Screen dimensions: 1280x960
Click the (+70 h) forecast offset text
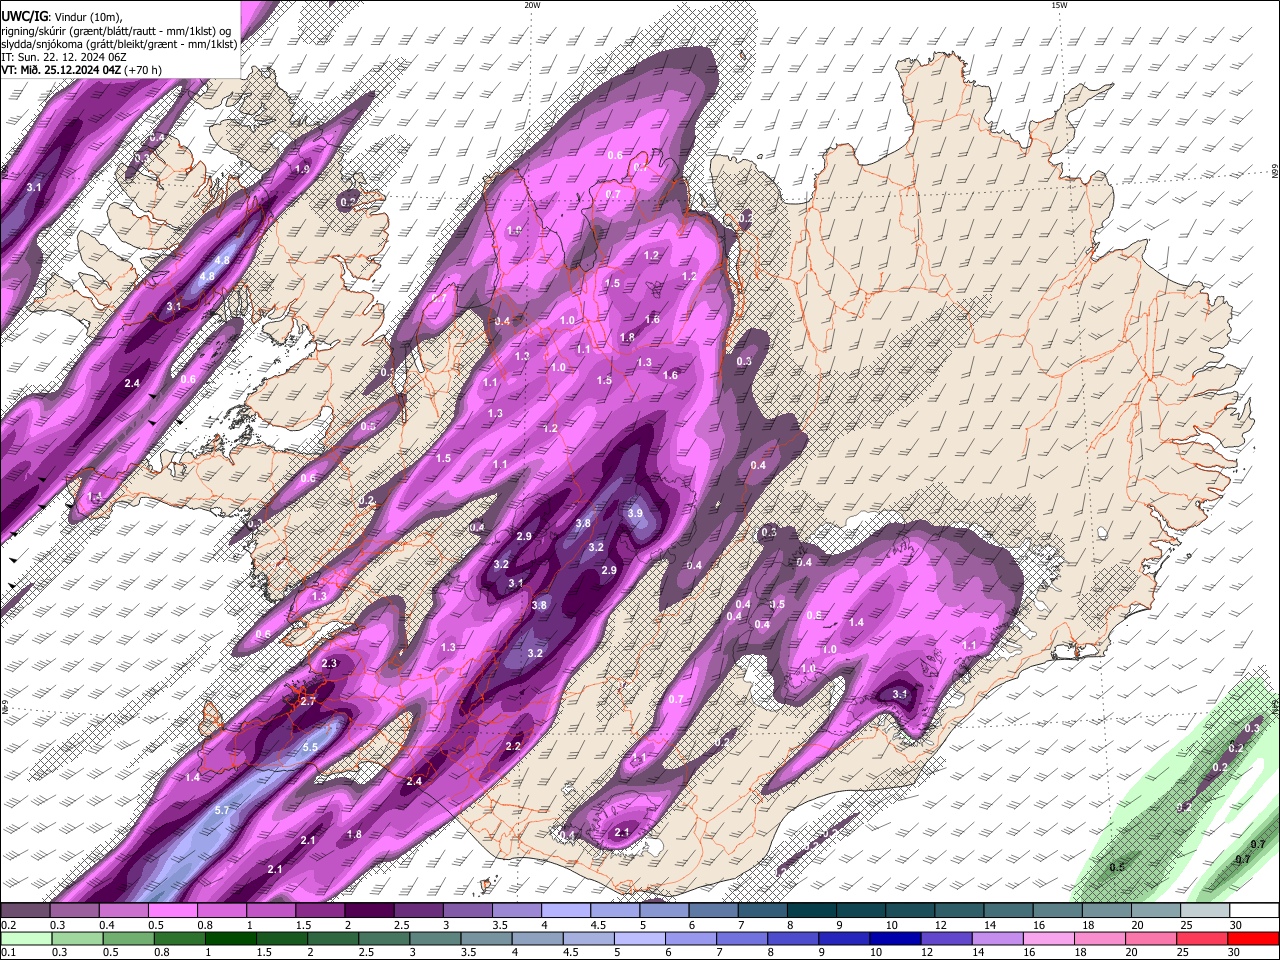click(144, 70)
